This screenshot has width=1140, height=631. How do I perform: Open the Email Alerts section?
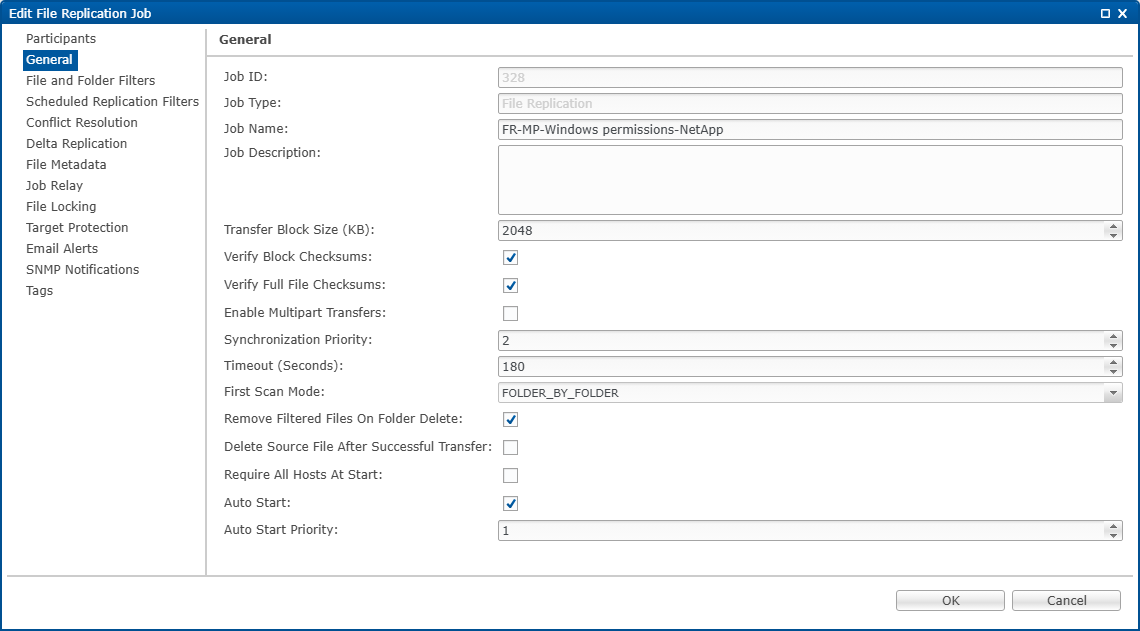click(62, 249)
